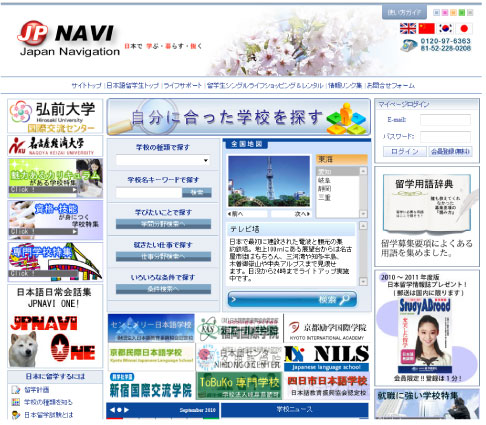
Task: Open お問合せフォーム in the navigation bar
Action: [x=391, y=86]
